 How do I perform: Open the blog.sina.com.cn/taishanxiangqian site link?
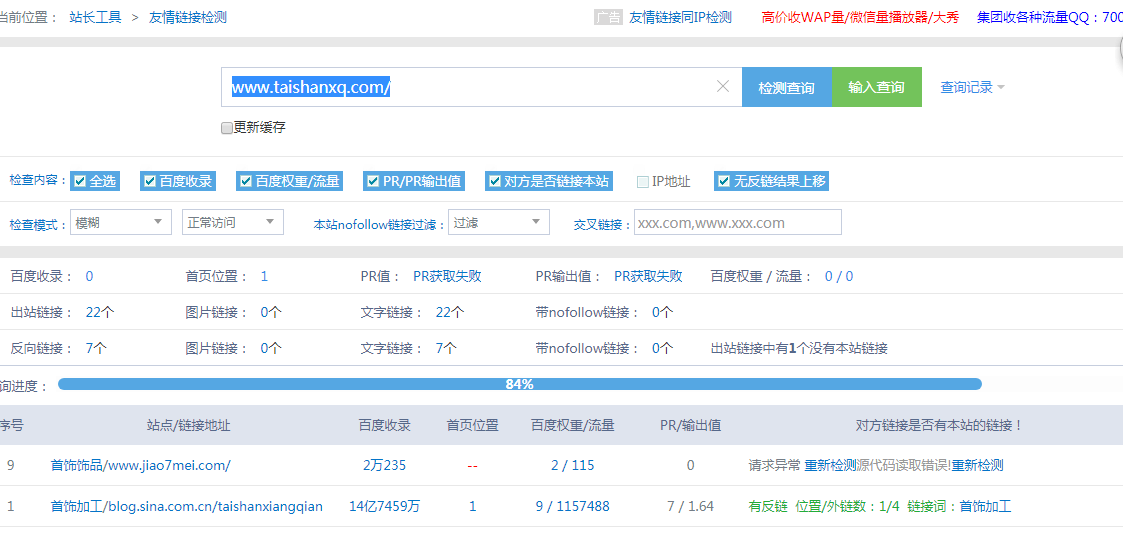pyautogui.click(x=186, y=506)
